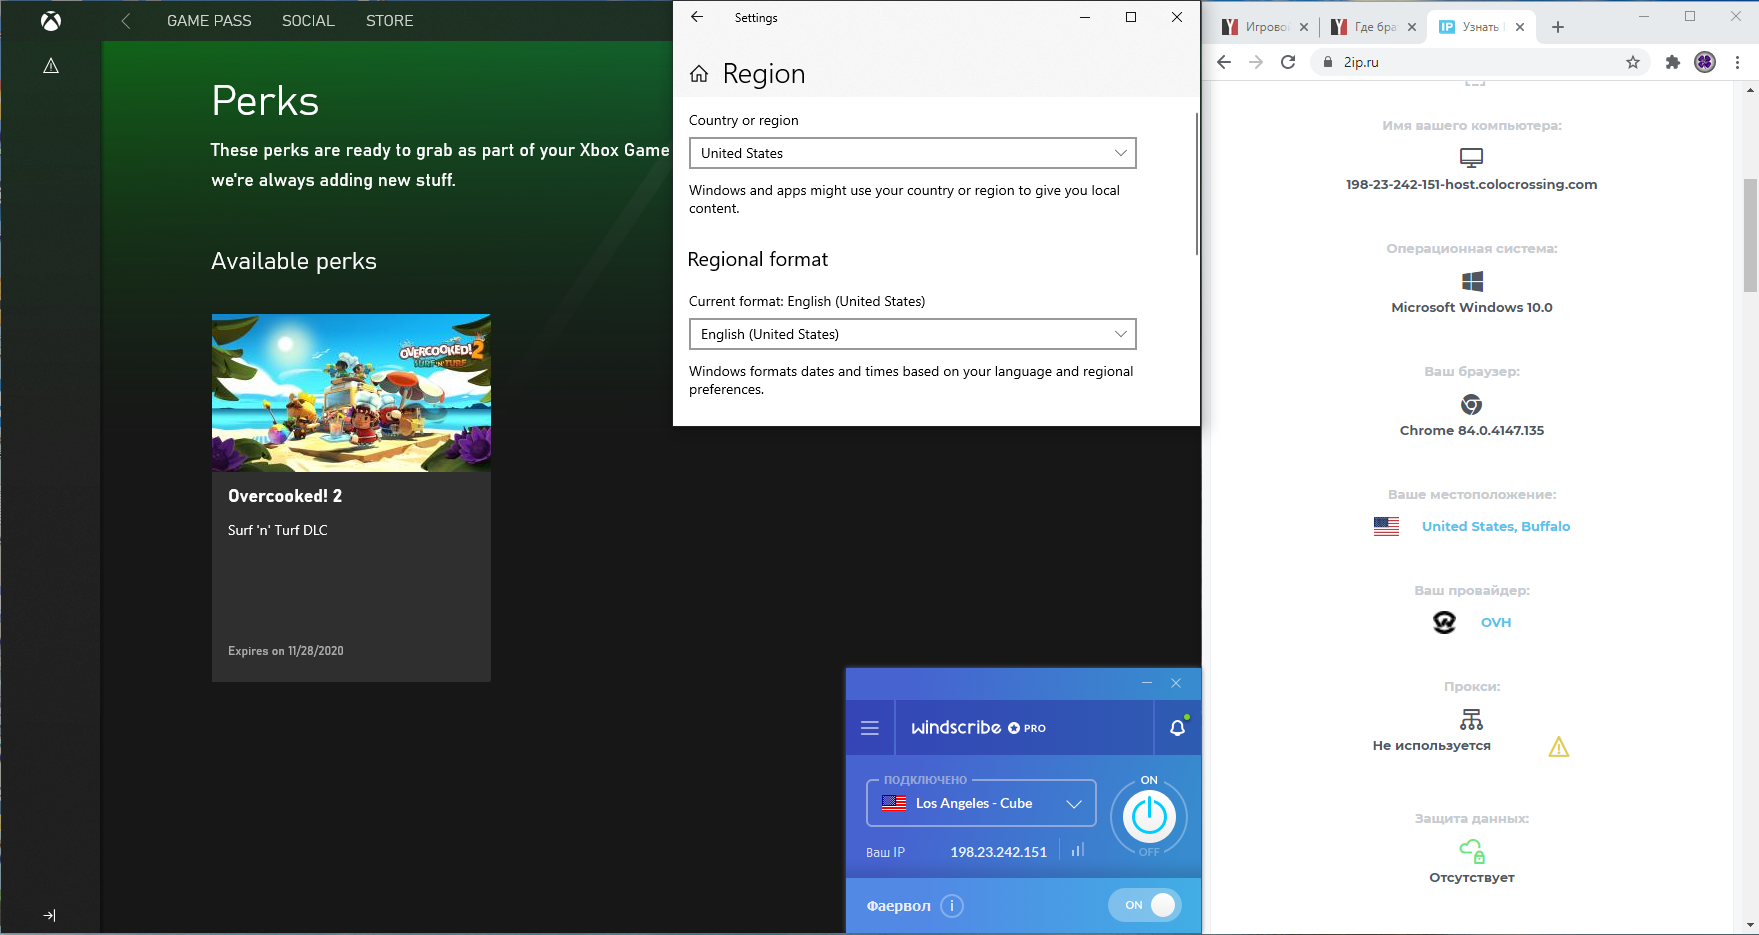Select the Overcooked! 2 perk thumbnail
Screen dimensions: 1759x935
pos(351,393)
